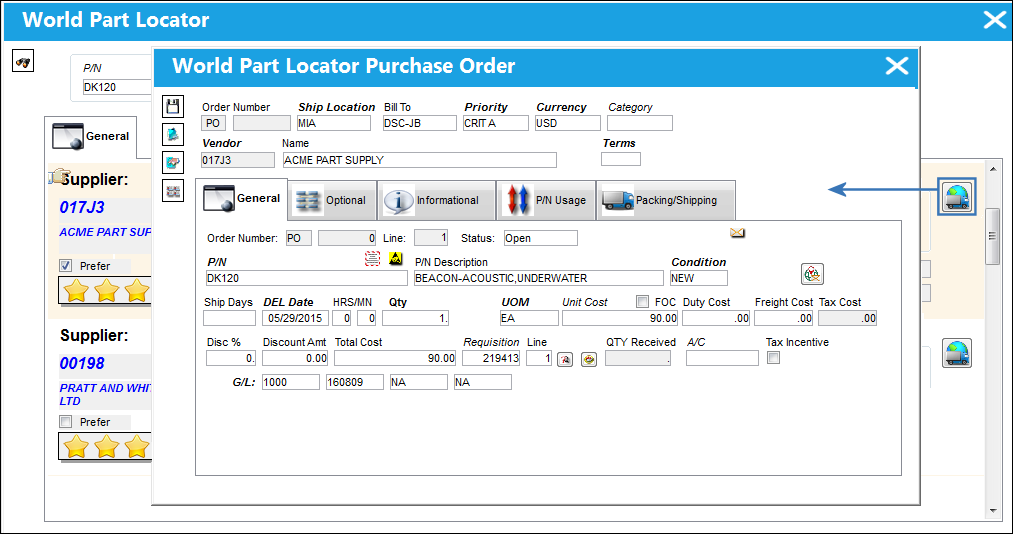Click the empty Category field
The width and height of the screenshot is (1013, 534).
point(640,123)
